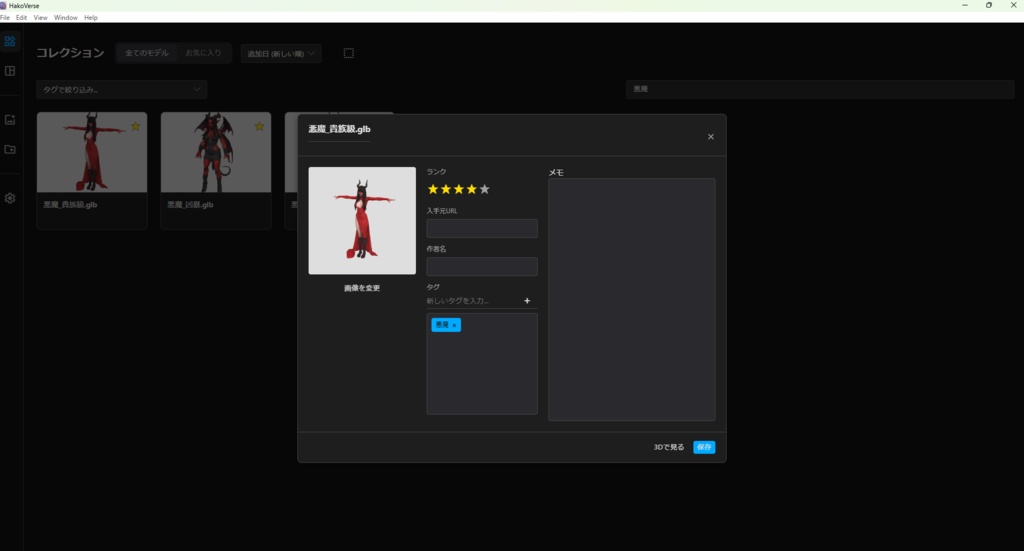Close the 悪魔_貴族級.glb dialog
Viewport: 1024px width, 551px height.
(711, 136)
